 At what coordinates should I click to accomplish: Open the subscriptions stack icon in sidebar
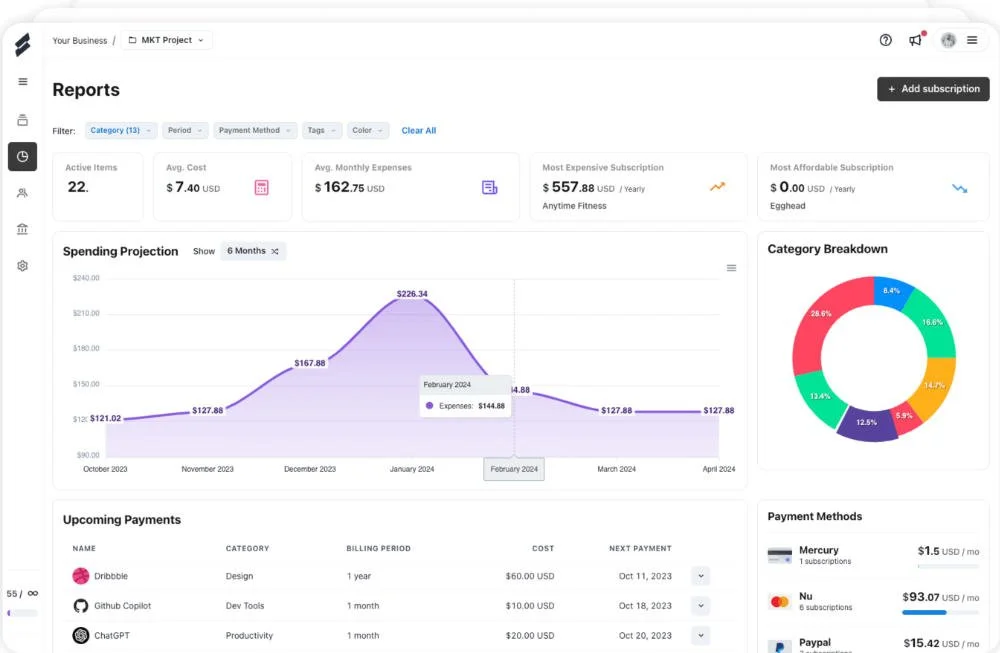pyautogui.click(x=22, y=120)
